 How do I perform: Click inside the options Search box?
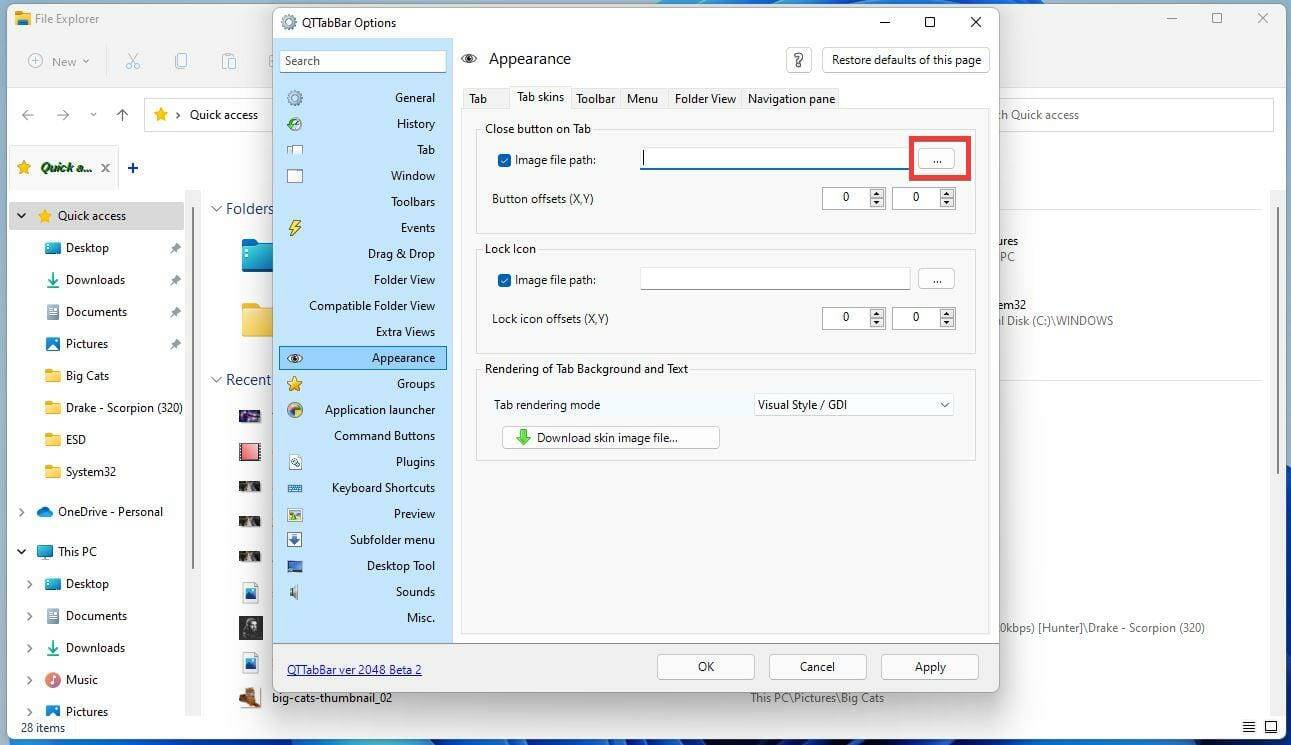363,61
